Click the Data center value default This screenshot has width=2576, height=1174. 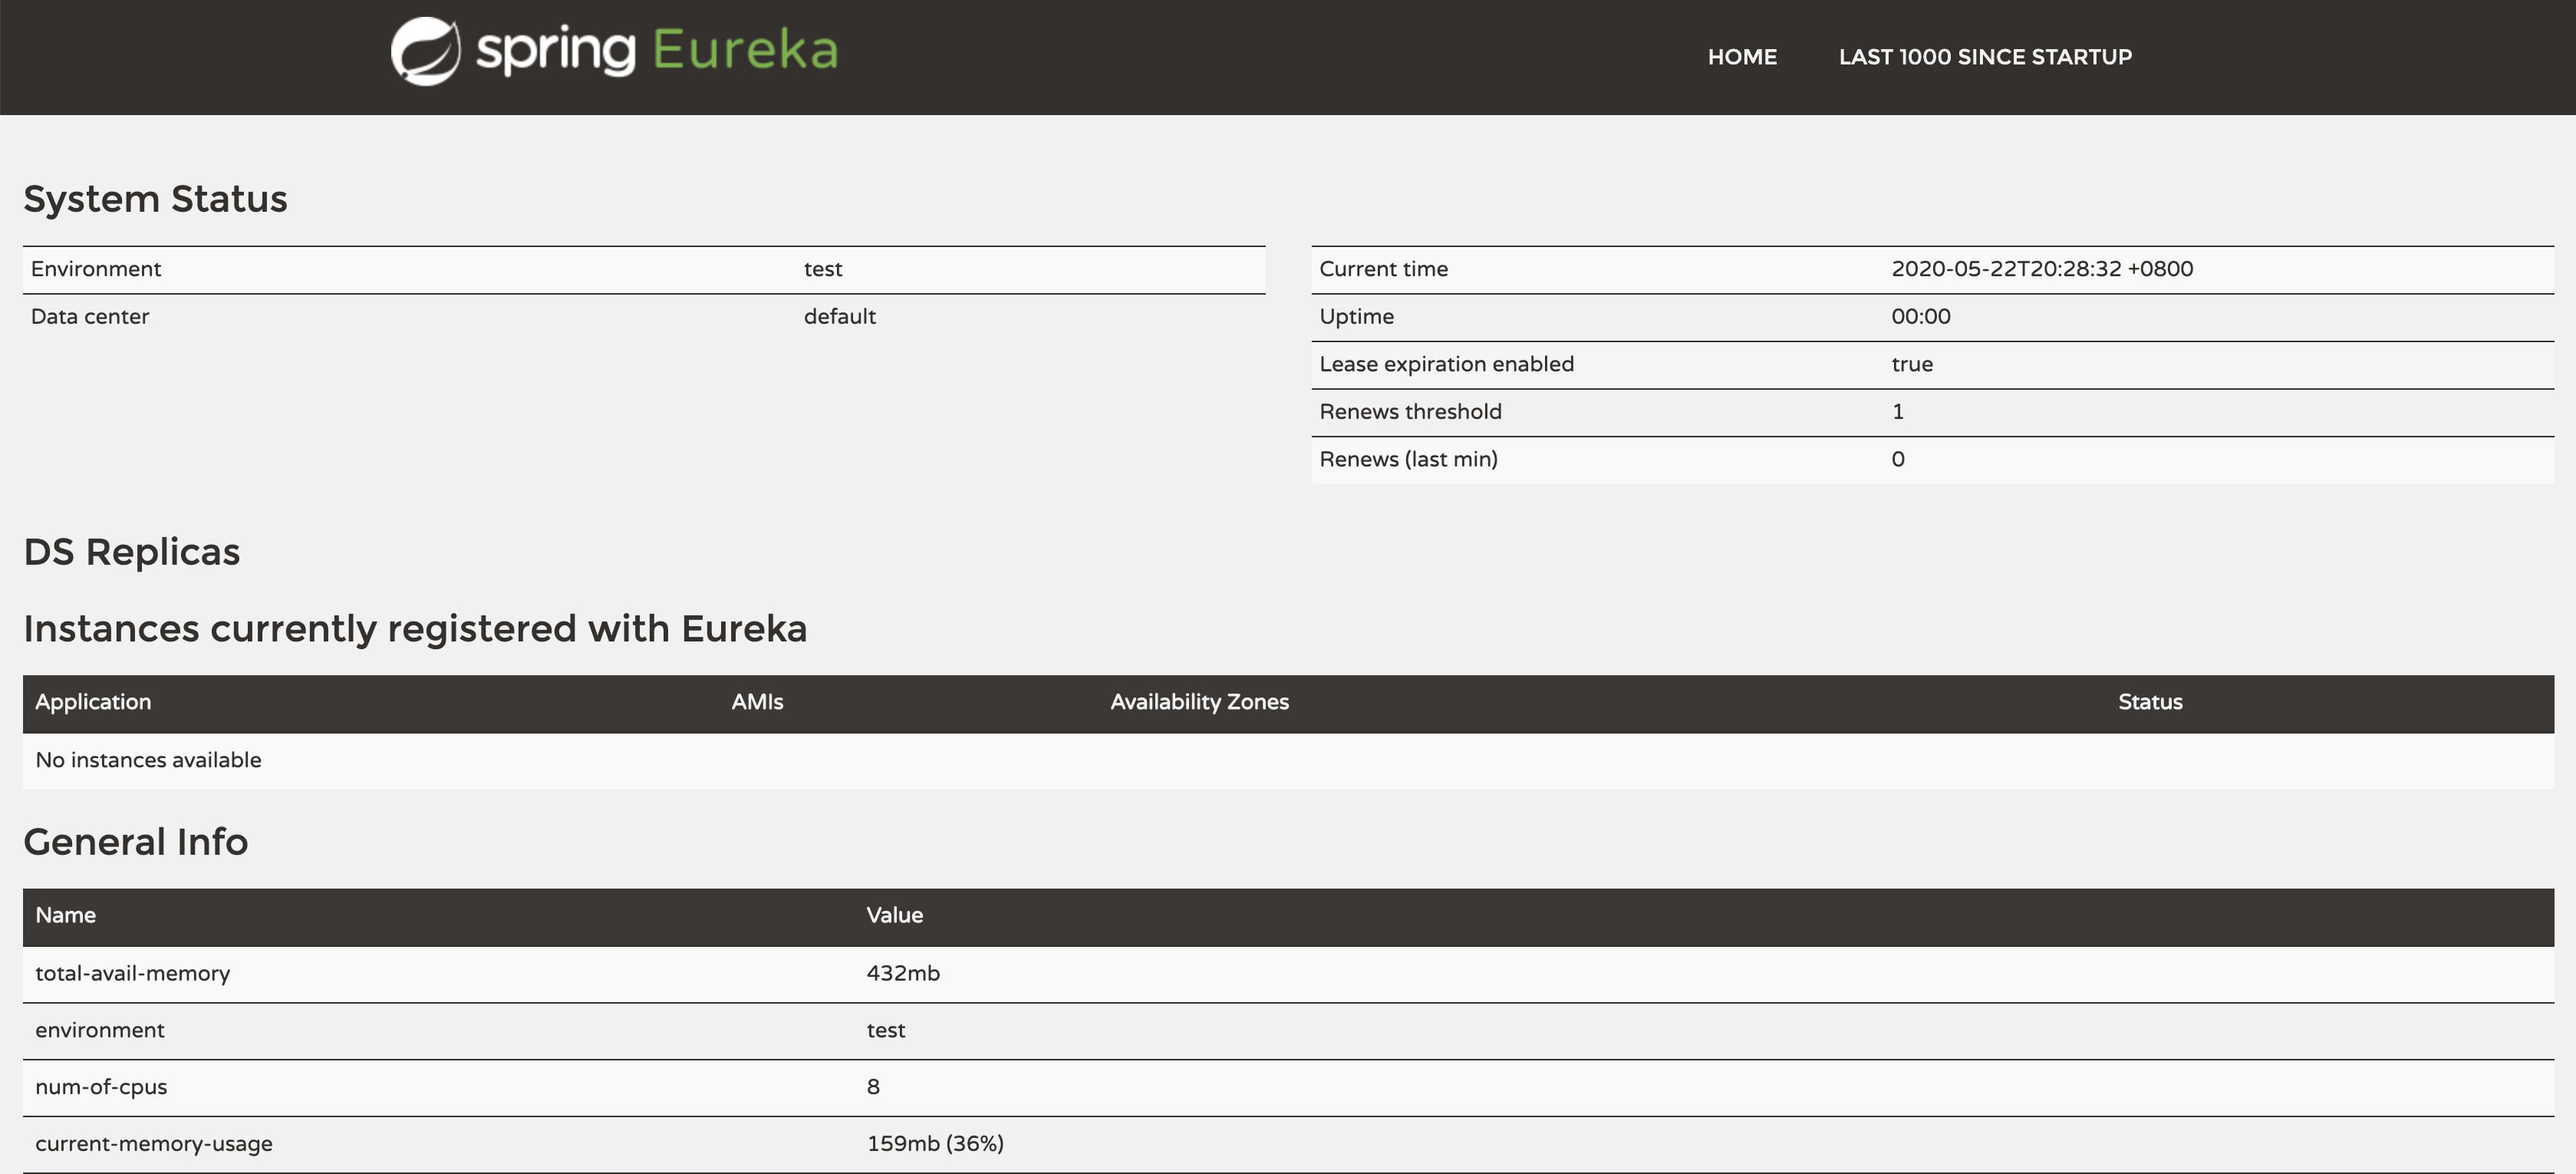coord(839,317)
